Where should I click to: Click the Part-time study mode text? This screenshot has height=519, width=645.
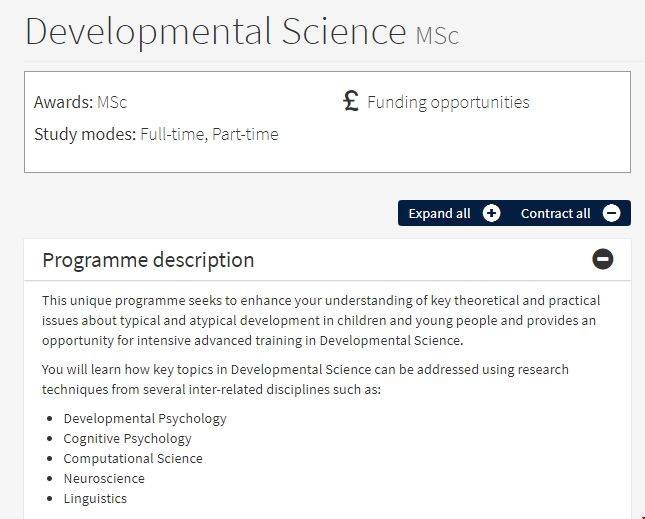(245, 134)
